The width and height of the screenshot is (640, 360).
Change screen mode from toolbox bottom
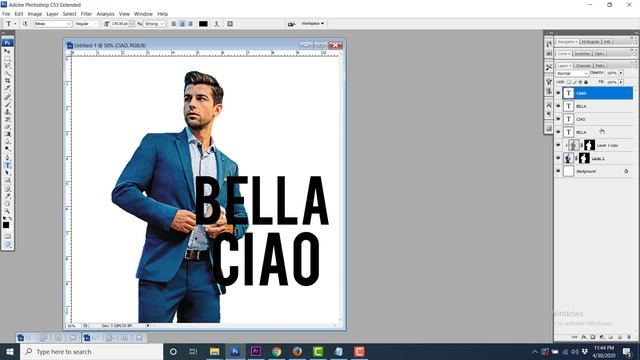7,244
